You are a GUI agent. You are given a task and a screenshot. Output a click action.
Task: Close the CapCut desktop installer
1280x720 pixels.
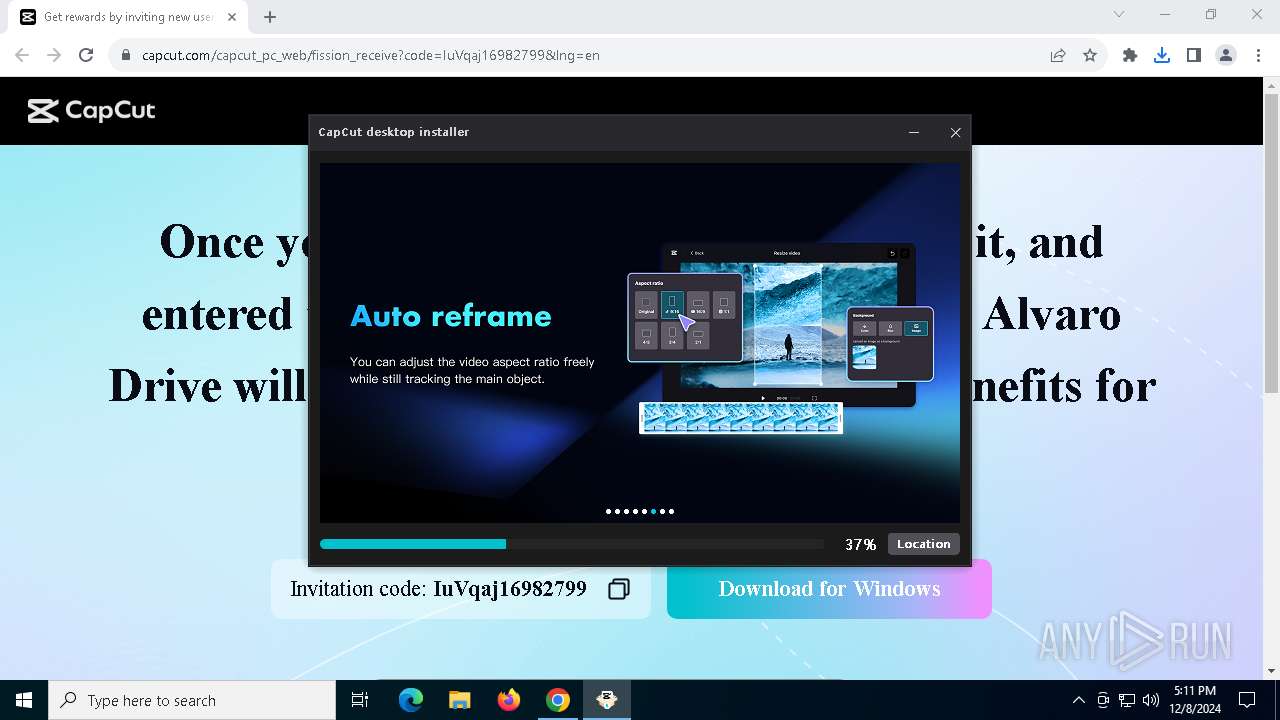coord(955,132)
